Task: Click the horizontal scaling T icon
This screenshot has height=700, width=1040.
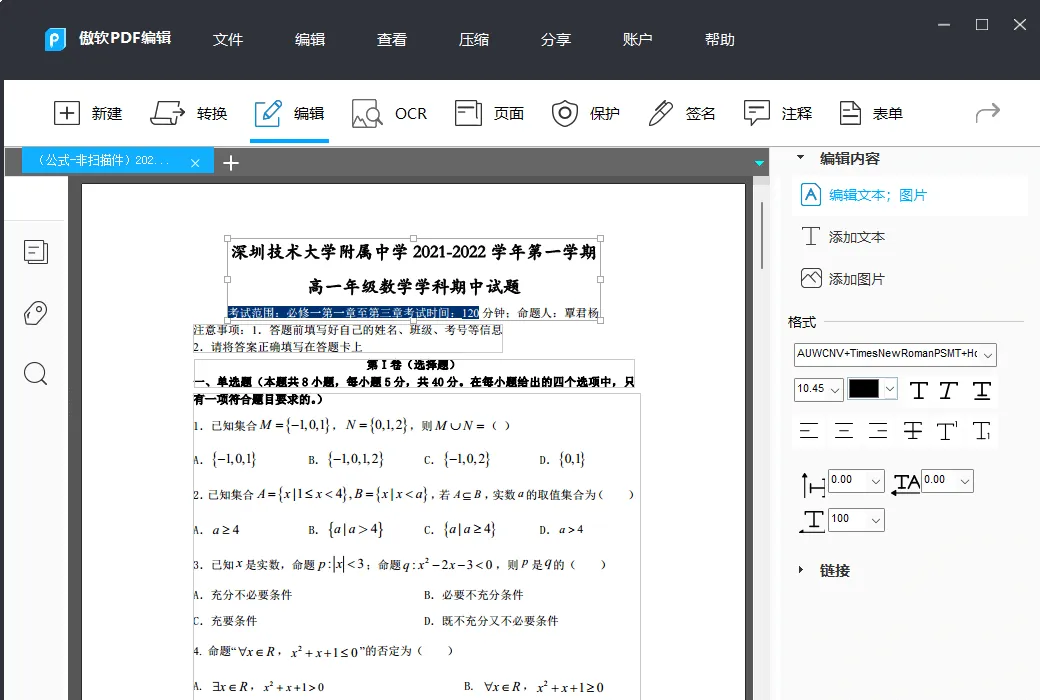Action: click(x=812, y=521)
